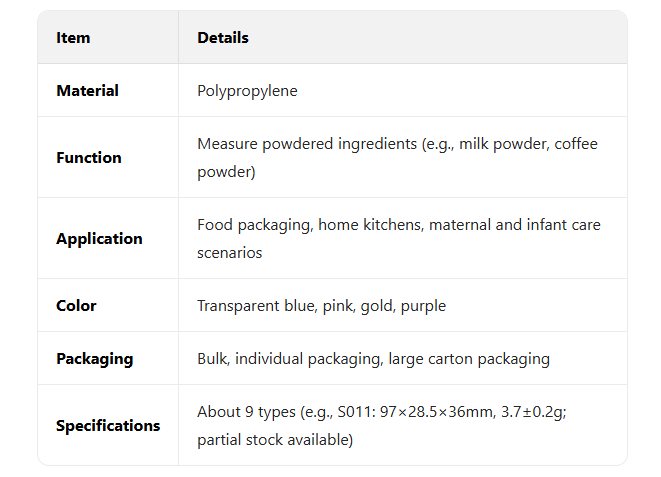661x477 pixels.
Task: Select the 'Color' row label
Action: 76,306
